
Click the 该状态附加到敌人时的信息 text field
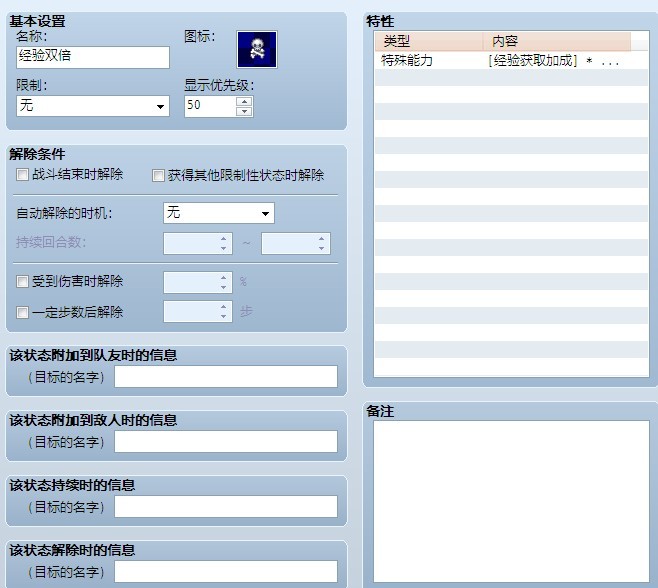point(226,442)
